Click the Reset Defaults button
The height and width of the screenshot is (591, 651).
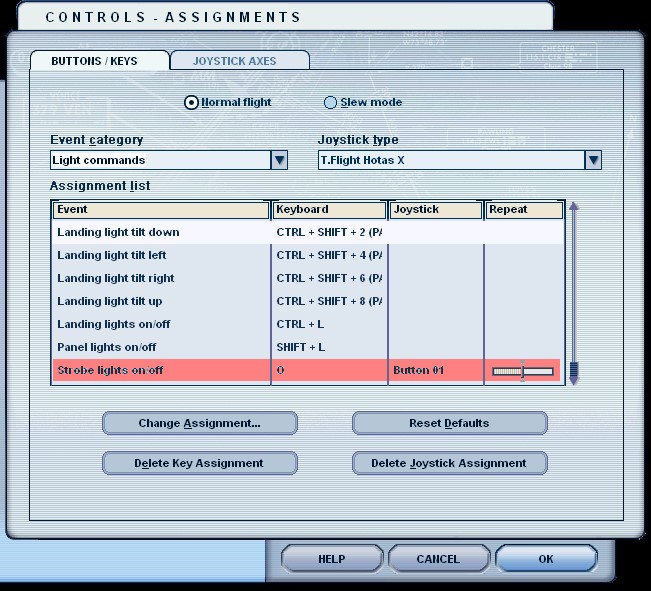(x=449, y=423)
